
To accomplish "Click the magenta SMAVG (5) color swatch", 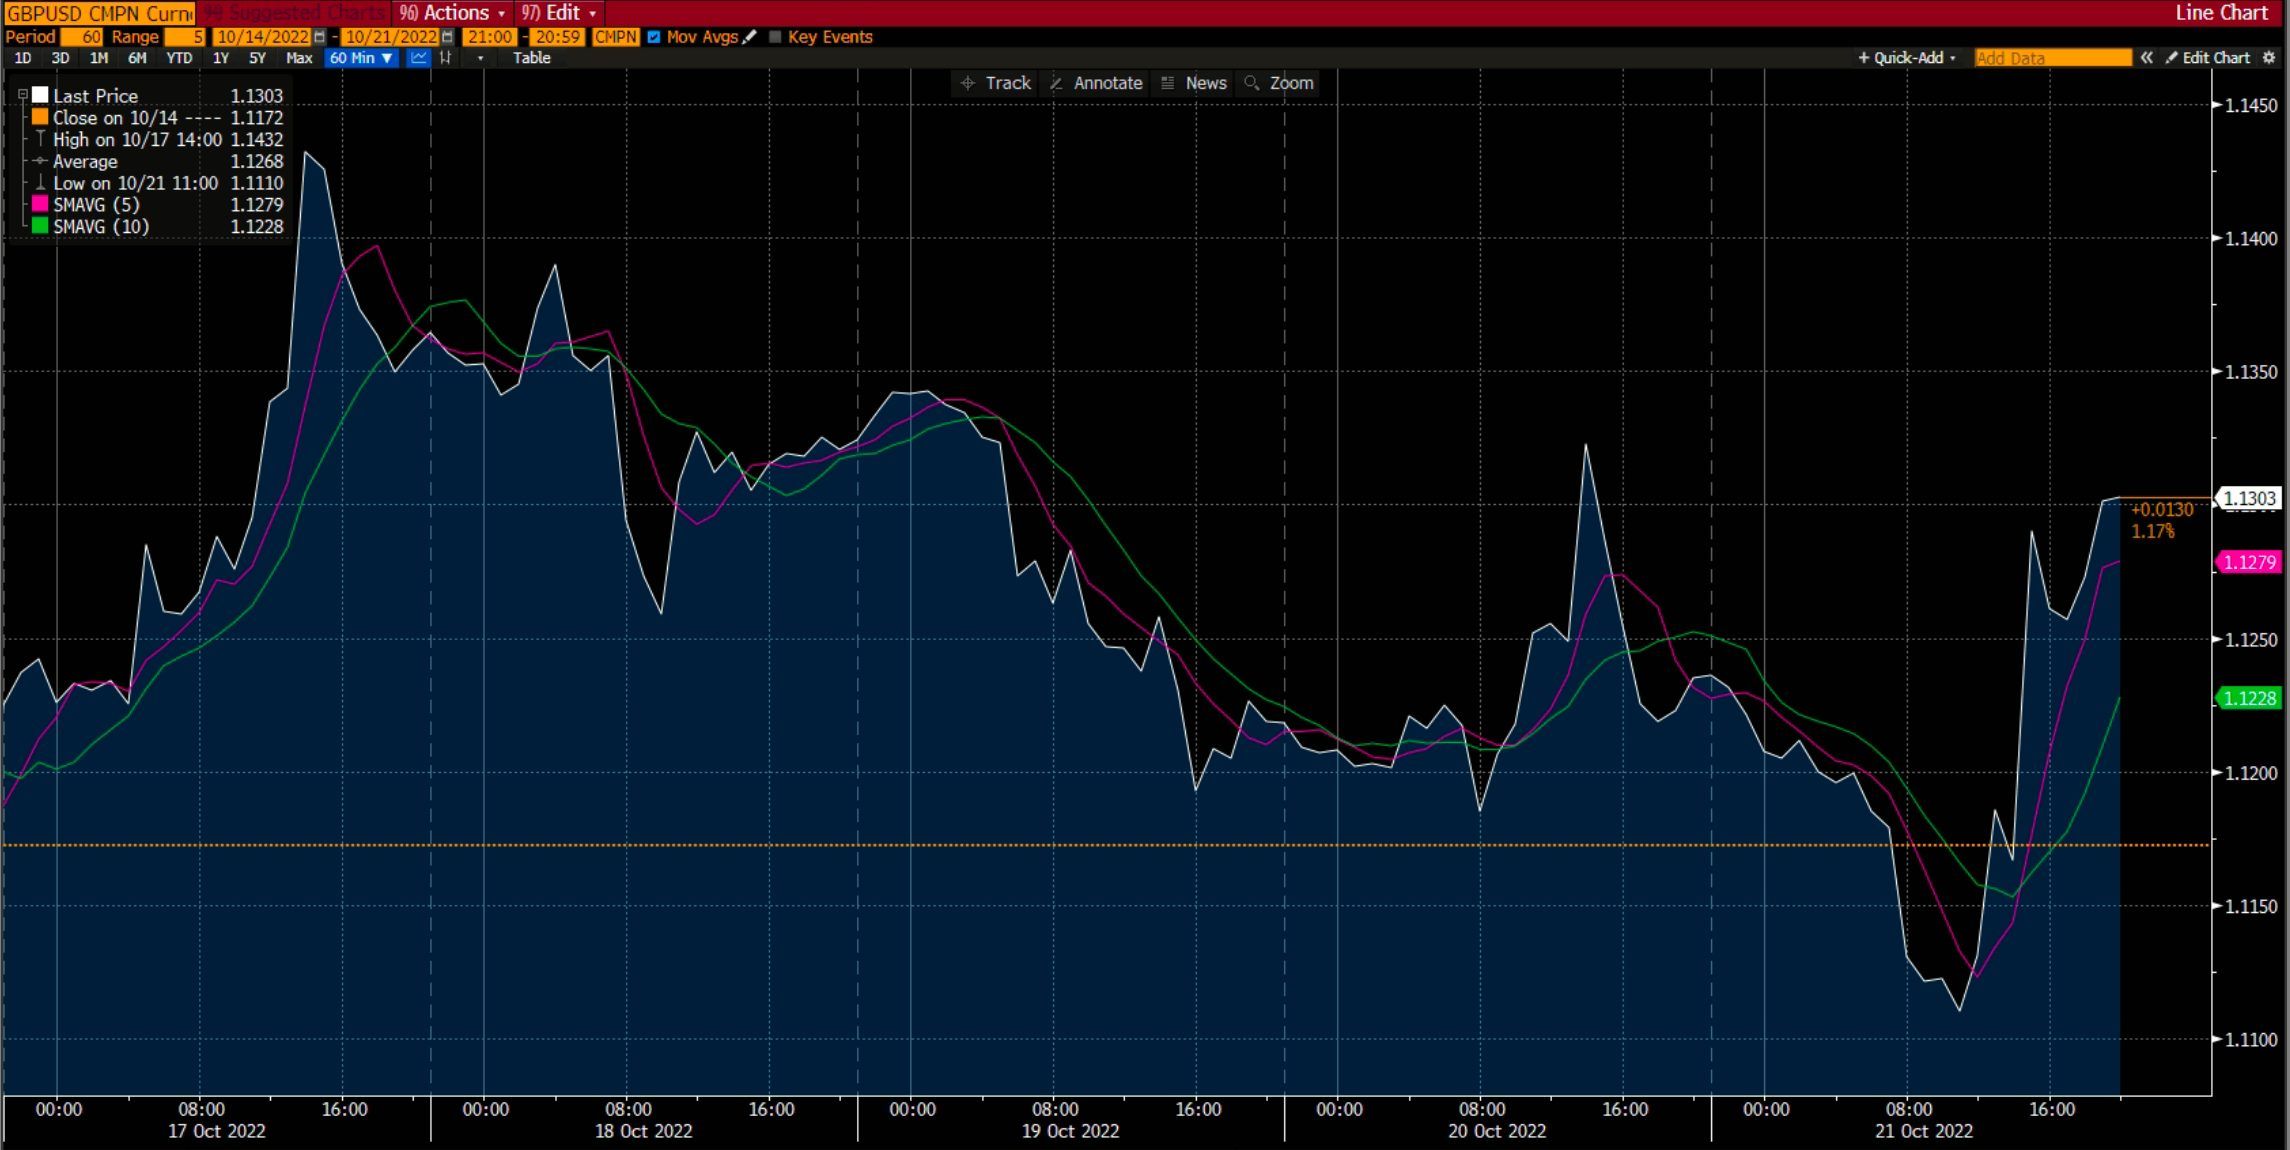I will (40, 204).
